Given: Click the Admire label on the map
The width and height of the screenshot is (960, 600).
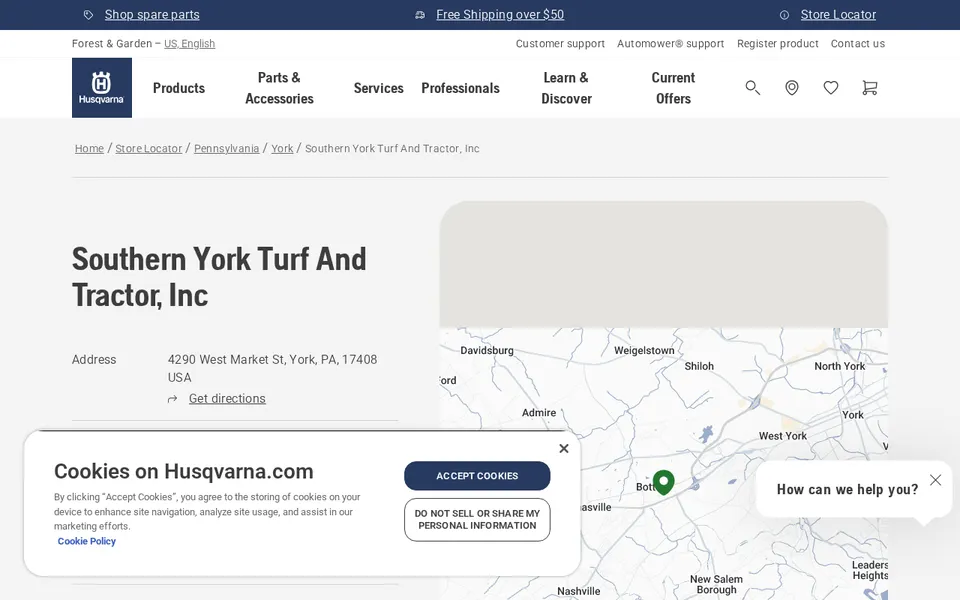Looking at the screenshot, I should 539,413.
